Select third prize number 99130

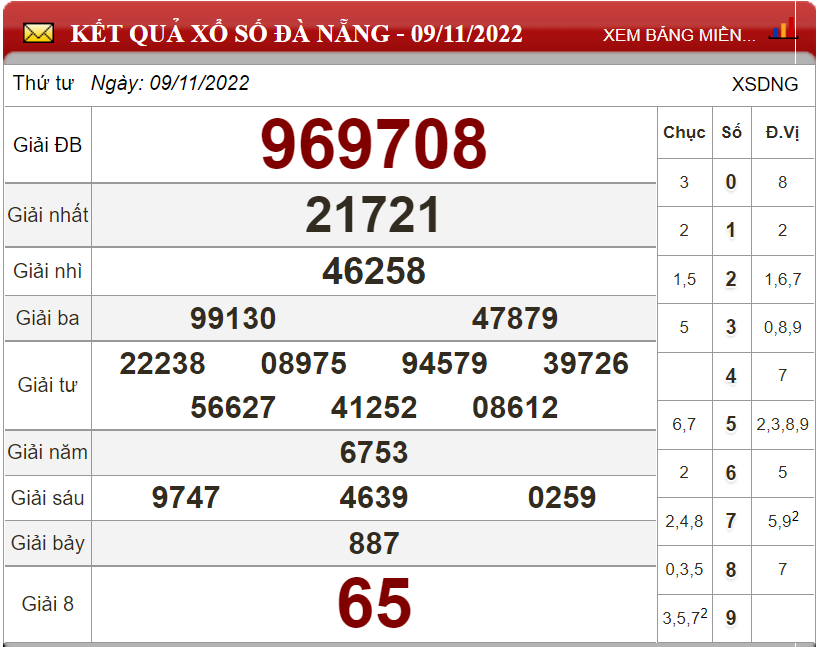coord(233,318)
